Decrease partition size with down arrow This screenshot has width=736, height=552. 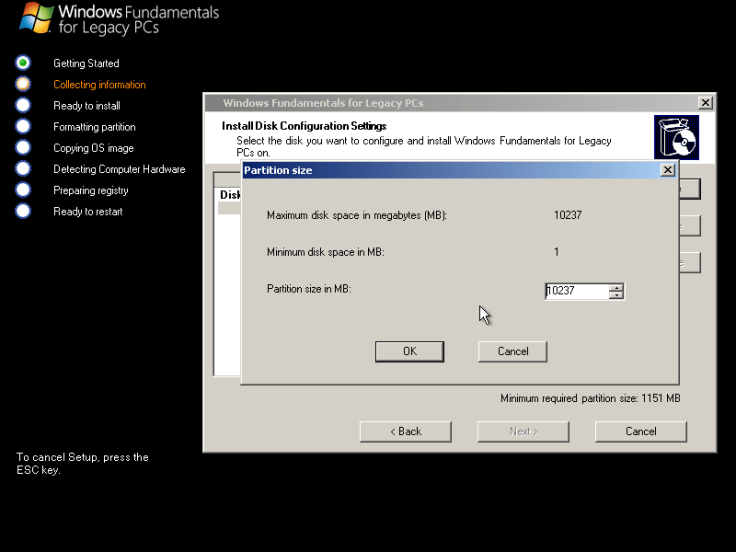[617, 295]
